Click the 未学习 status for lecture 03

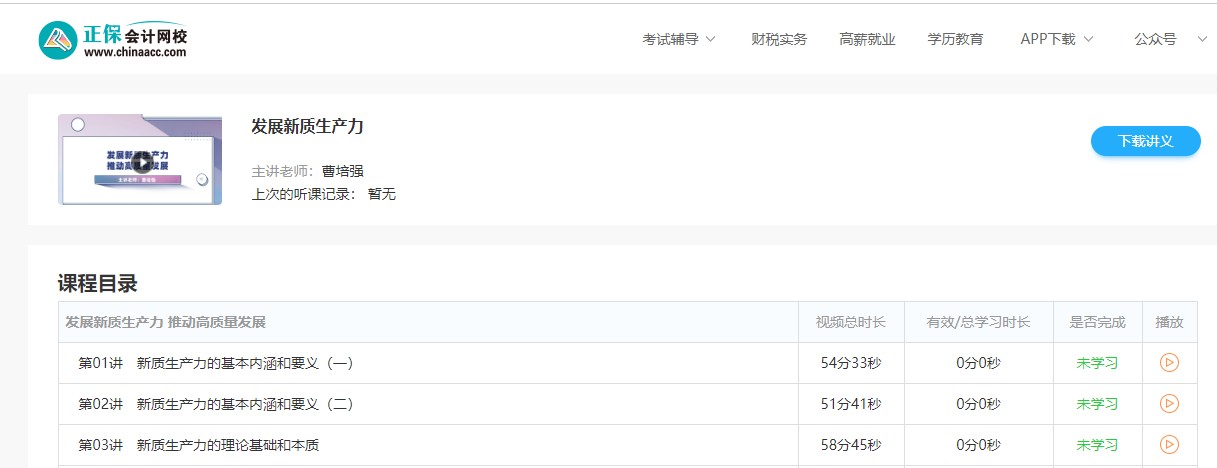[x=1096, y=445]
